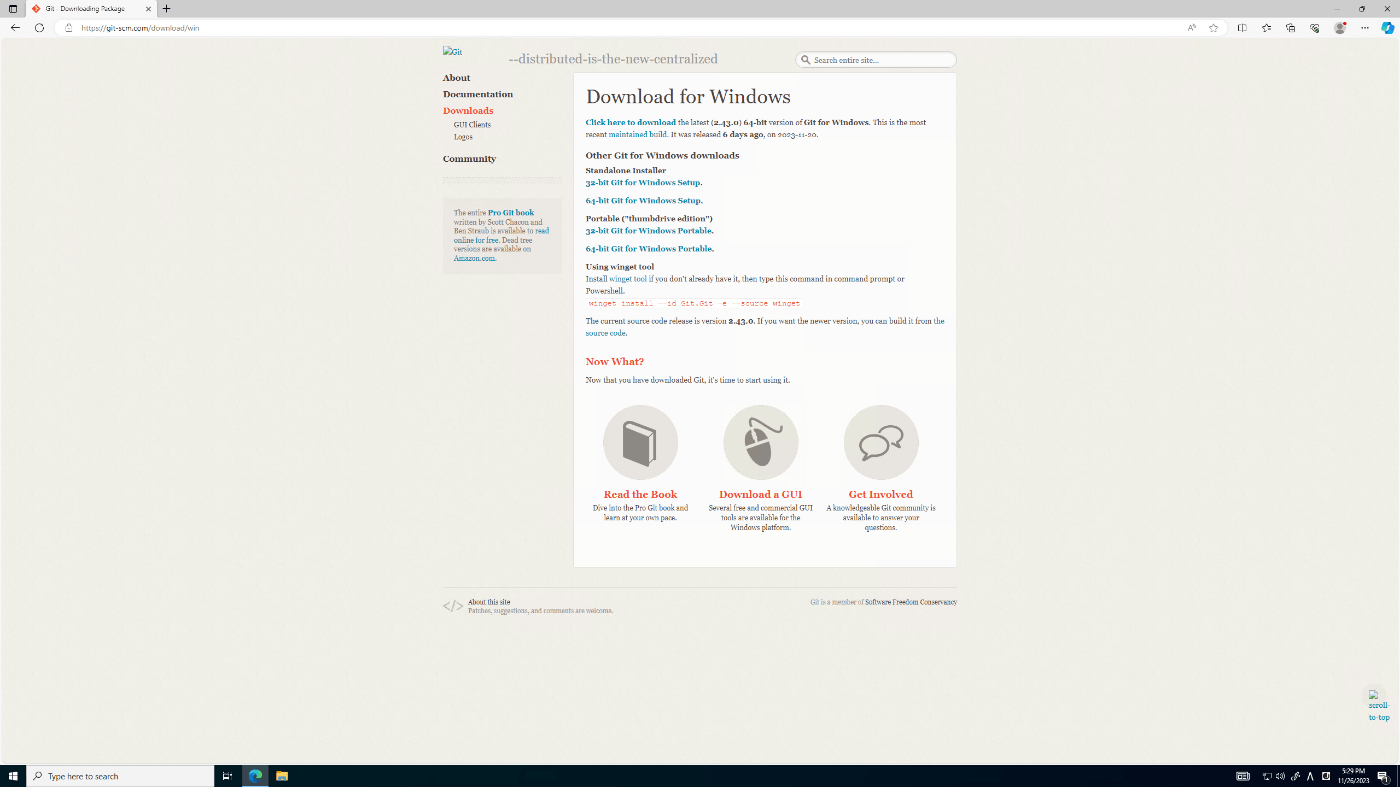
Task: Click the winget install command text
Action: 694,303
